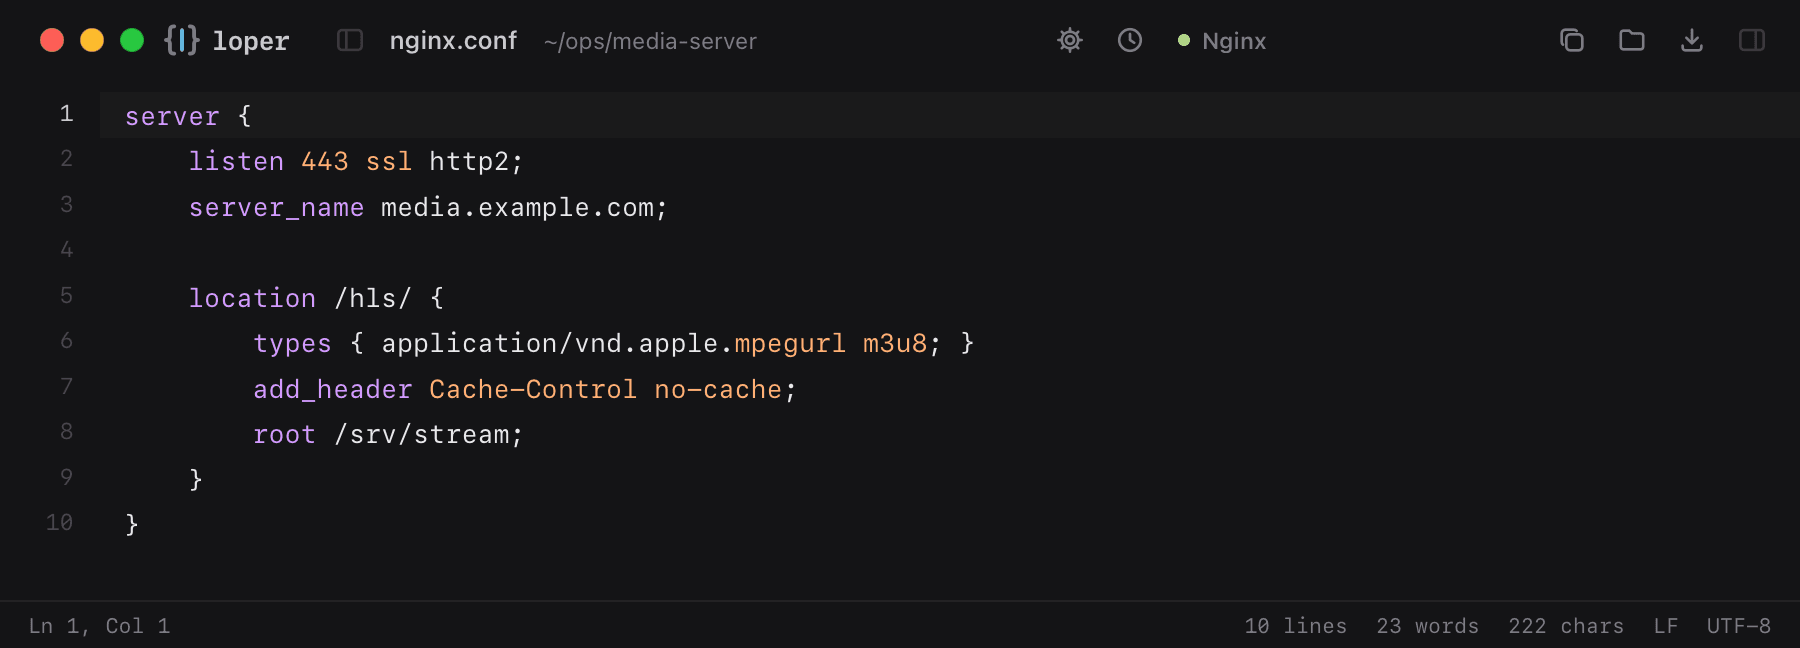Click 'application/vnd.apple.' MIME text
Image resolution: width=1800 pixels, height=648 pixels.
coord(557,344)
